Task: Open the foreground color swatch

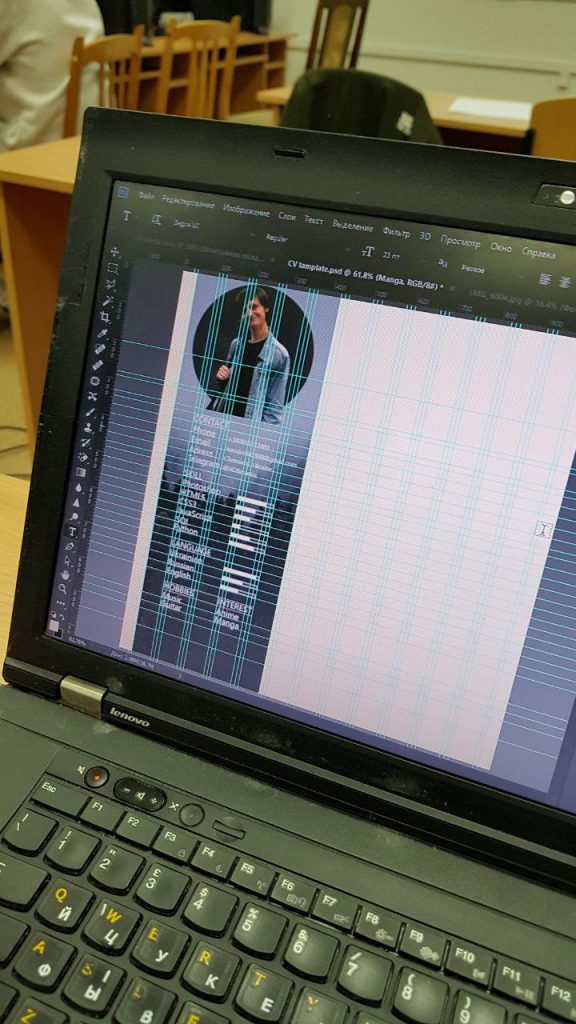Action: coord(54,626)
